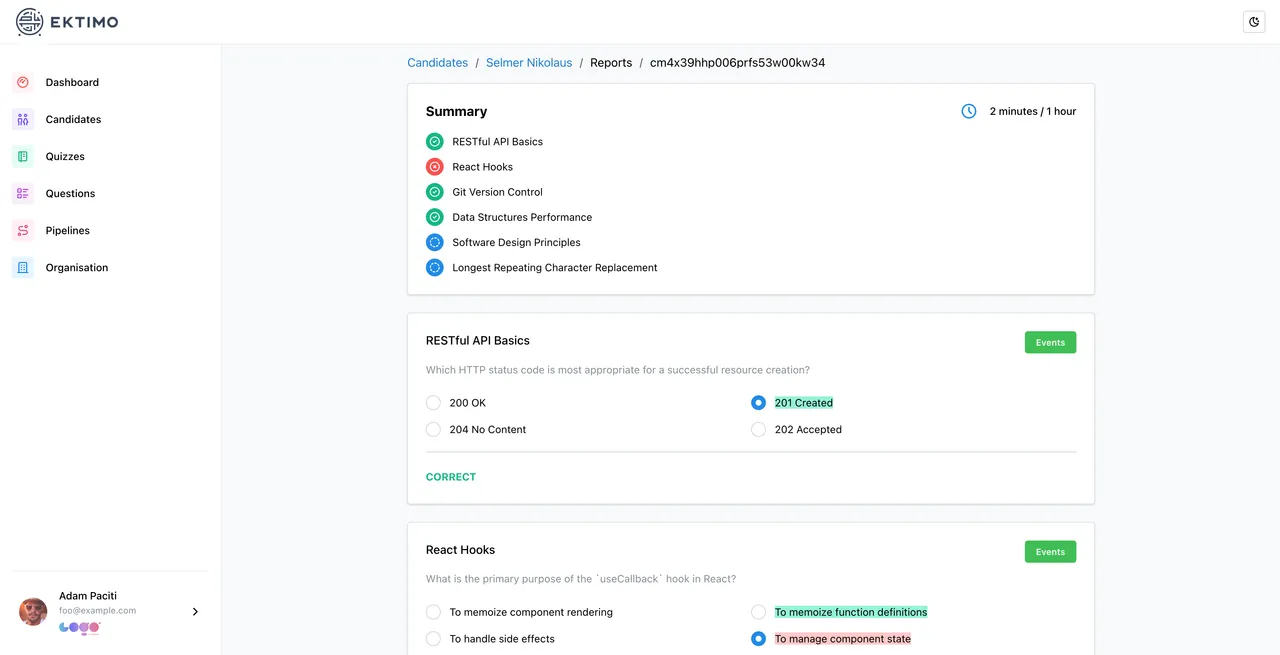The image size is (1280, 655).
Task: Select the 202 Accepted radio button
Action: pos(758,430)
